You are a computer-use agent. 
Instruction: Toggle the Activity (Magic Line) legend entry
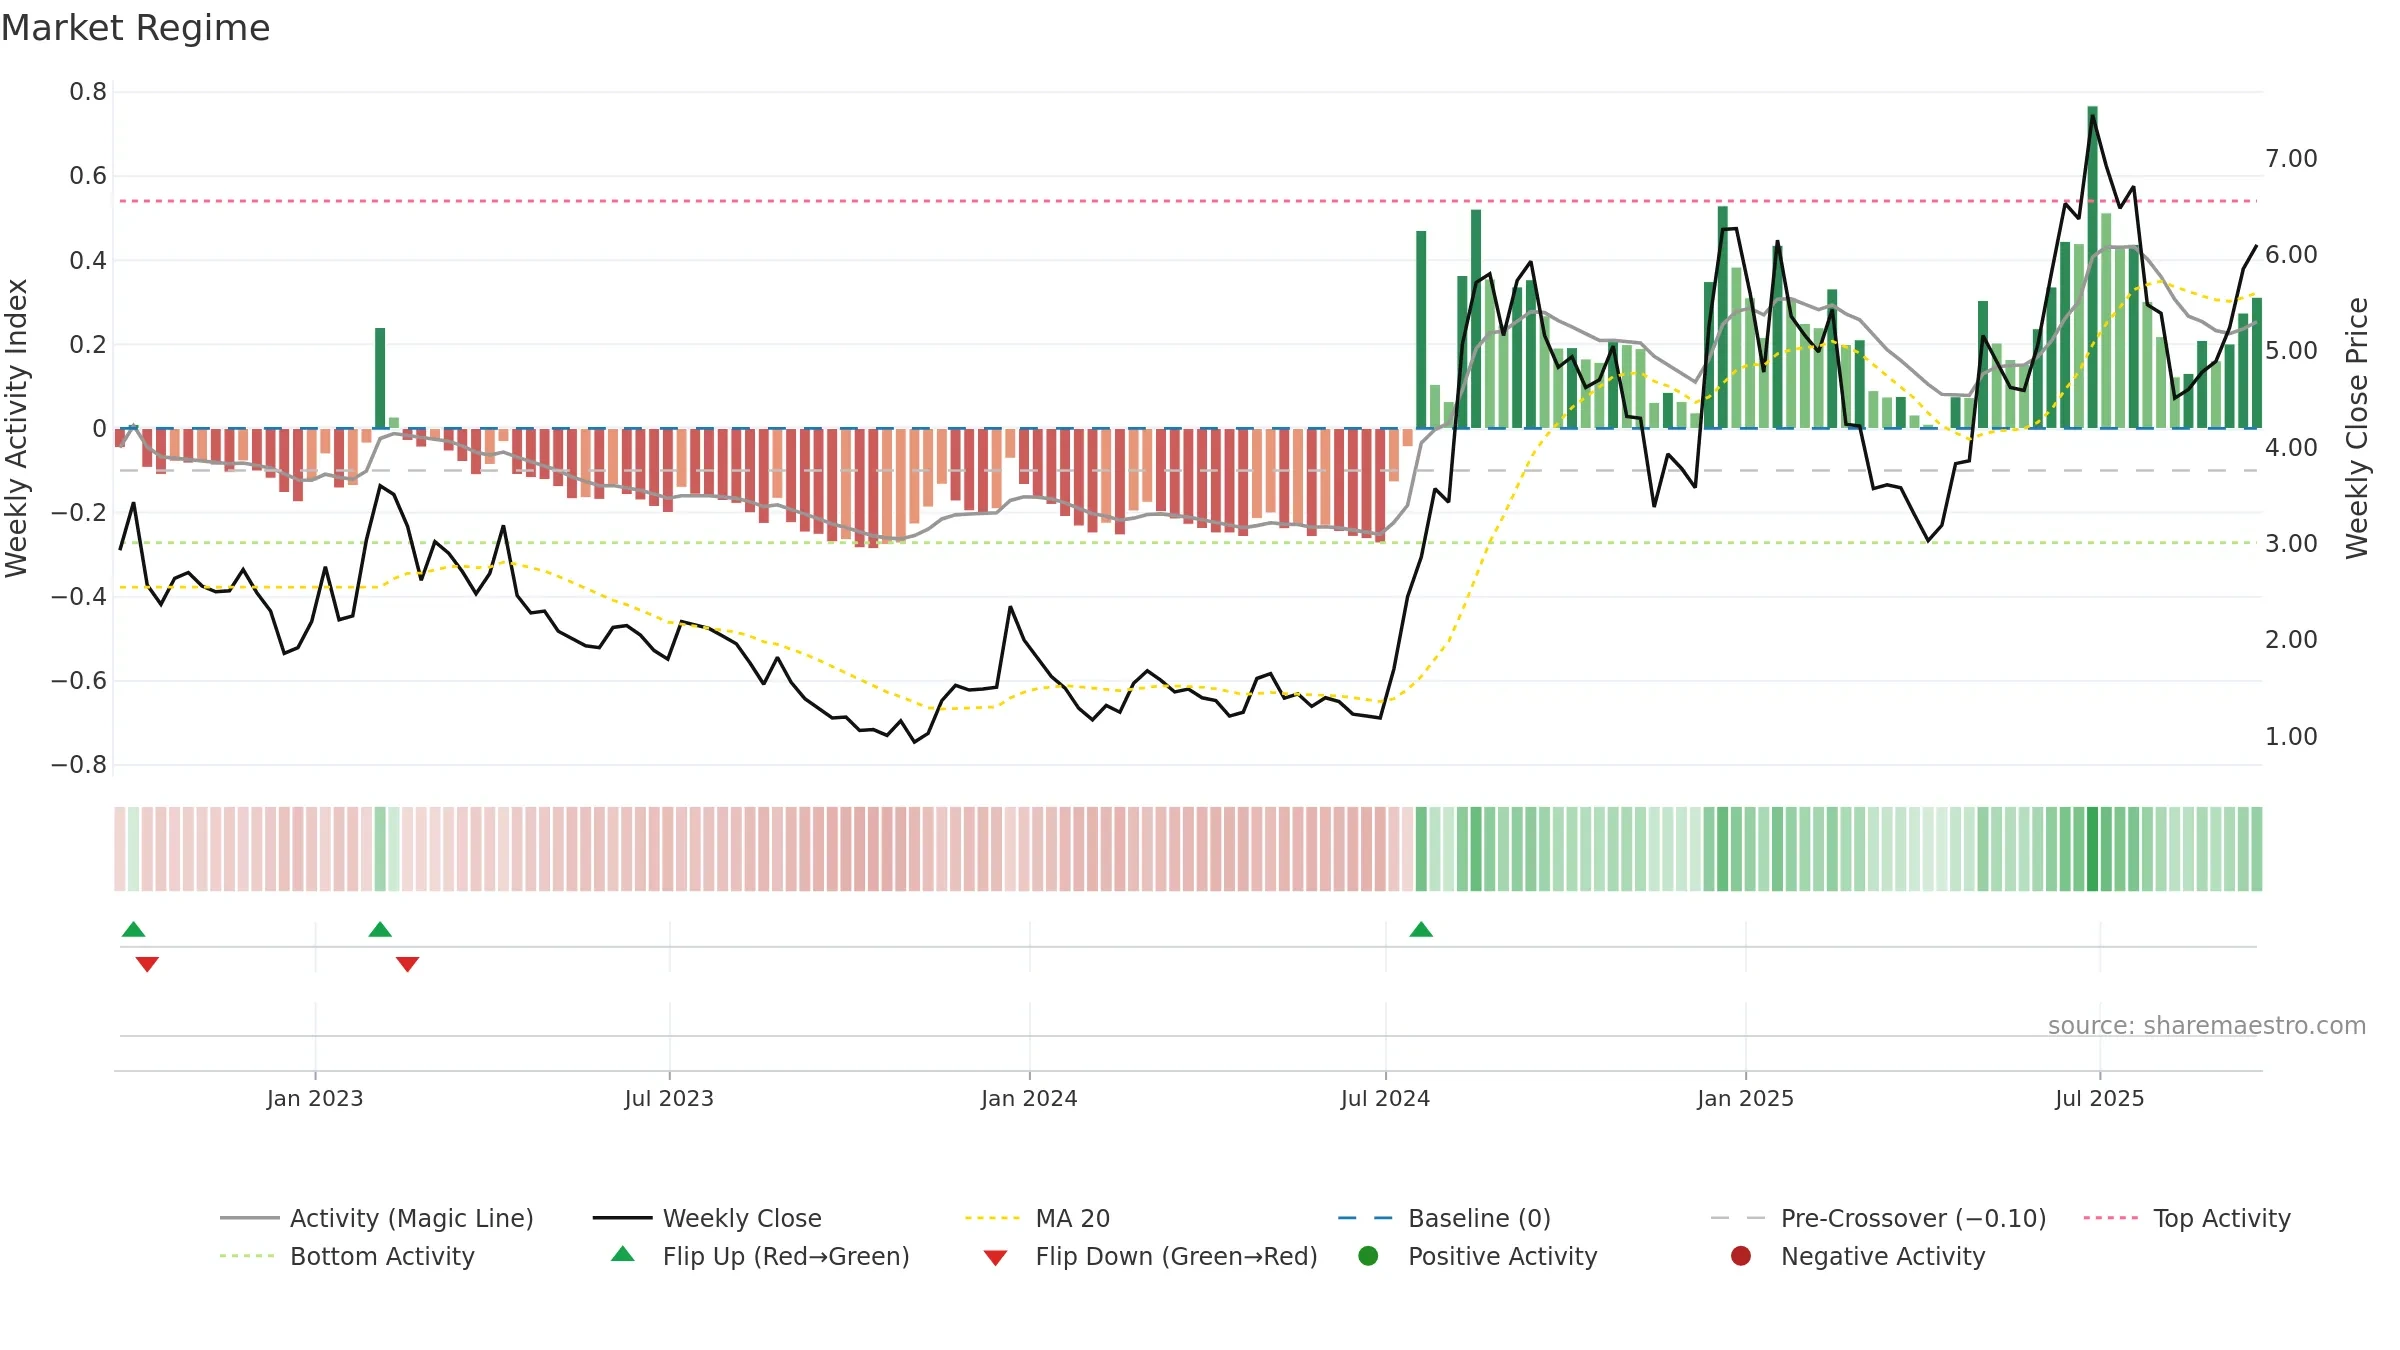tap(377, 1218)
